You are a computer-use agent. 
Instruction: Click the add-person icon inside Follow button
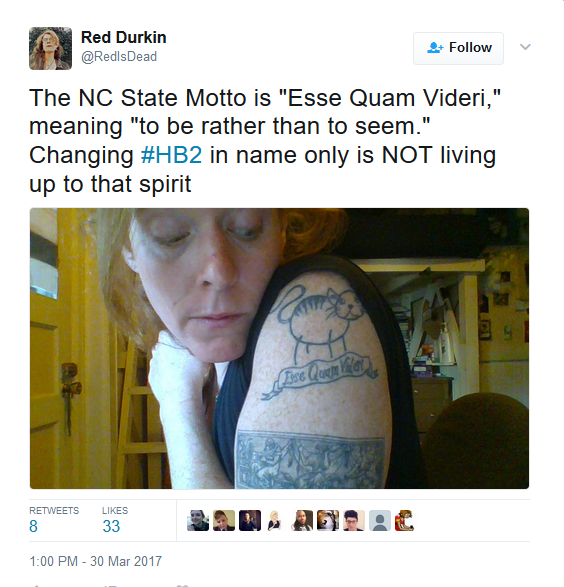(x=435, y=48)
